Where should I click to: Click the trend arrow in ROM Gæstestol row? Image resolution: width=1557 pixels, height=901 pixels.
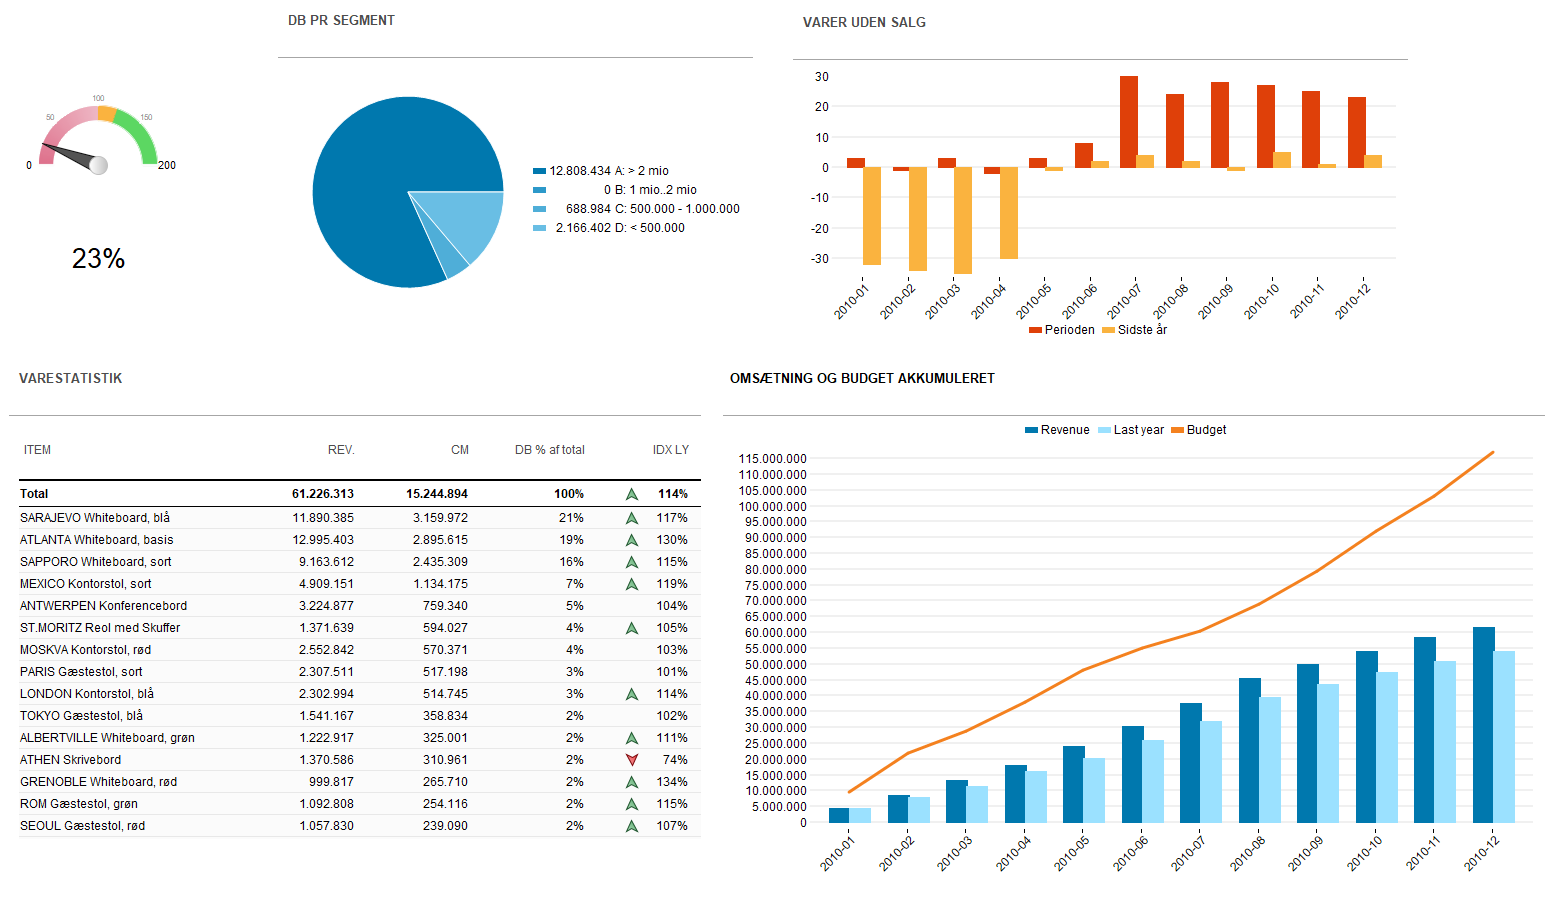point(632,804)
